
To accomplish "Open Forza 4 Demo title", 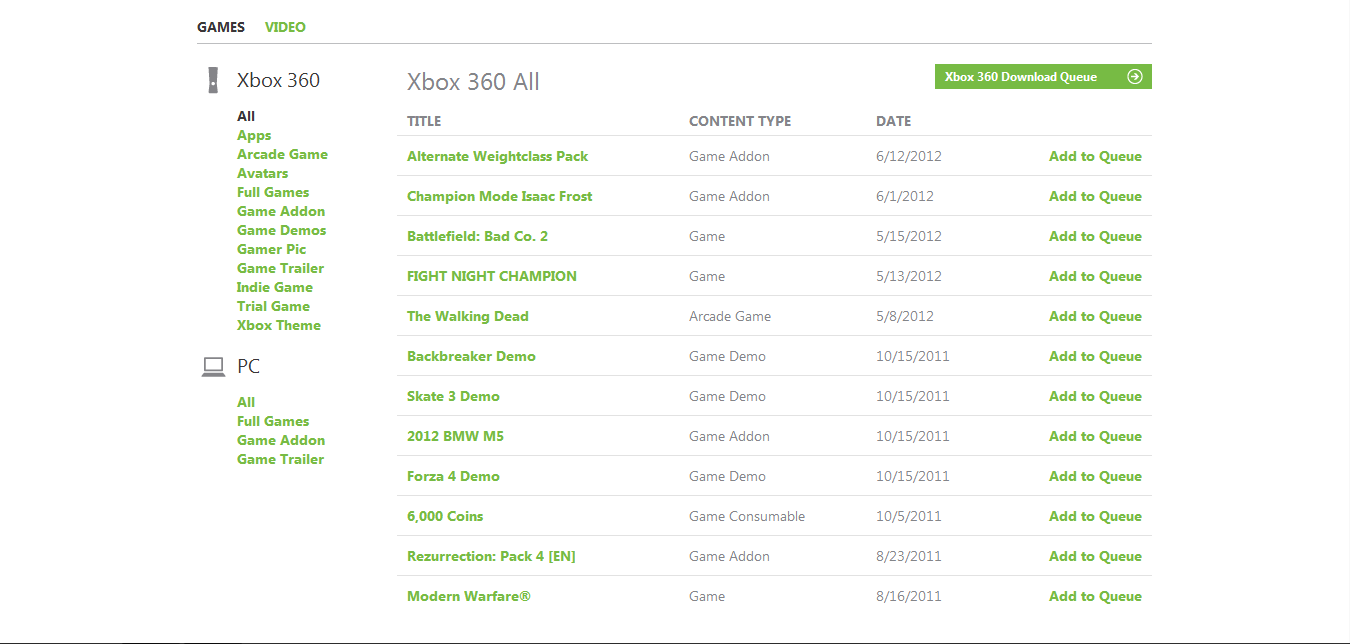I will 453,476.
